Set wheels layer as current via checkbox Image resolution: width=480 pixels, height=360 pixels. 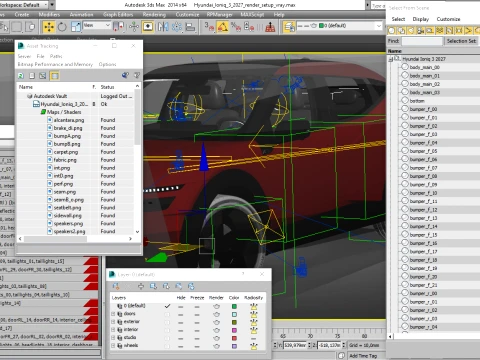(x=167, y=346)
